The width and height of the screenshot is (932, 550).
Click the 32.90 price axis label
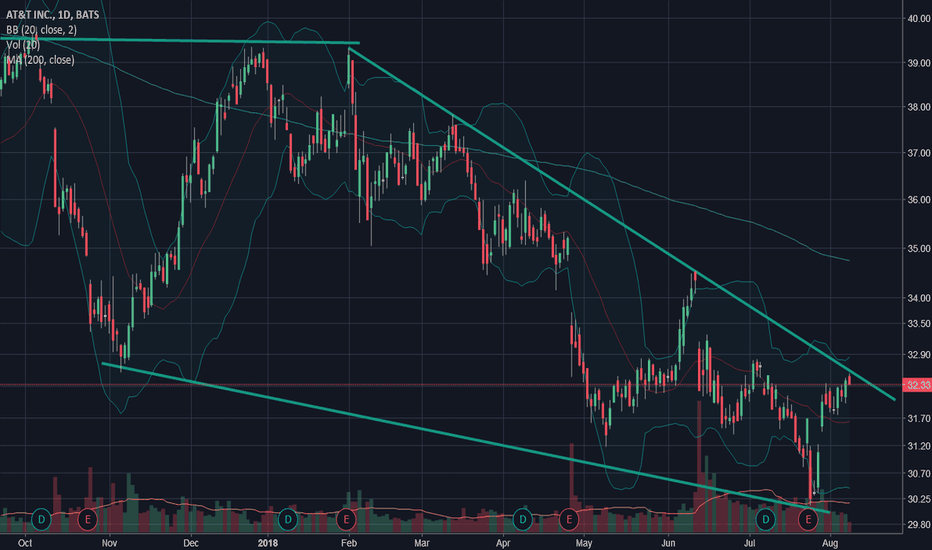click(918, 355)
